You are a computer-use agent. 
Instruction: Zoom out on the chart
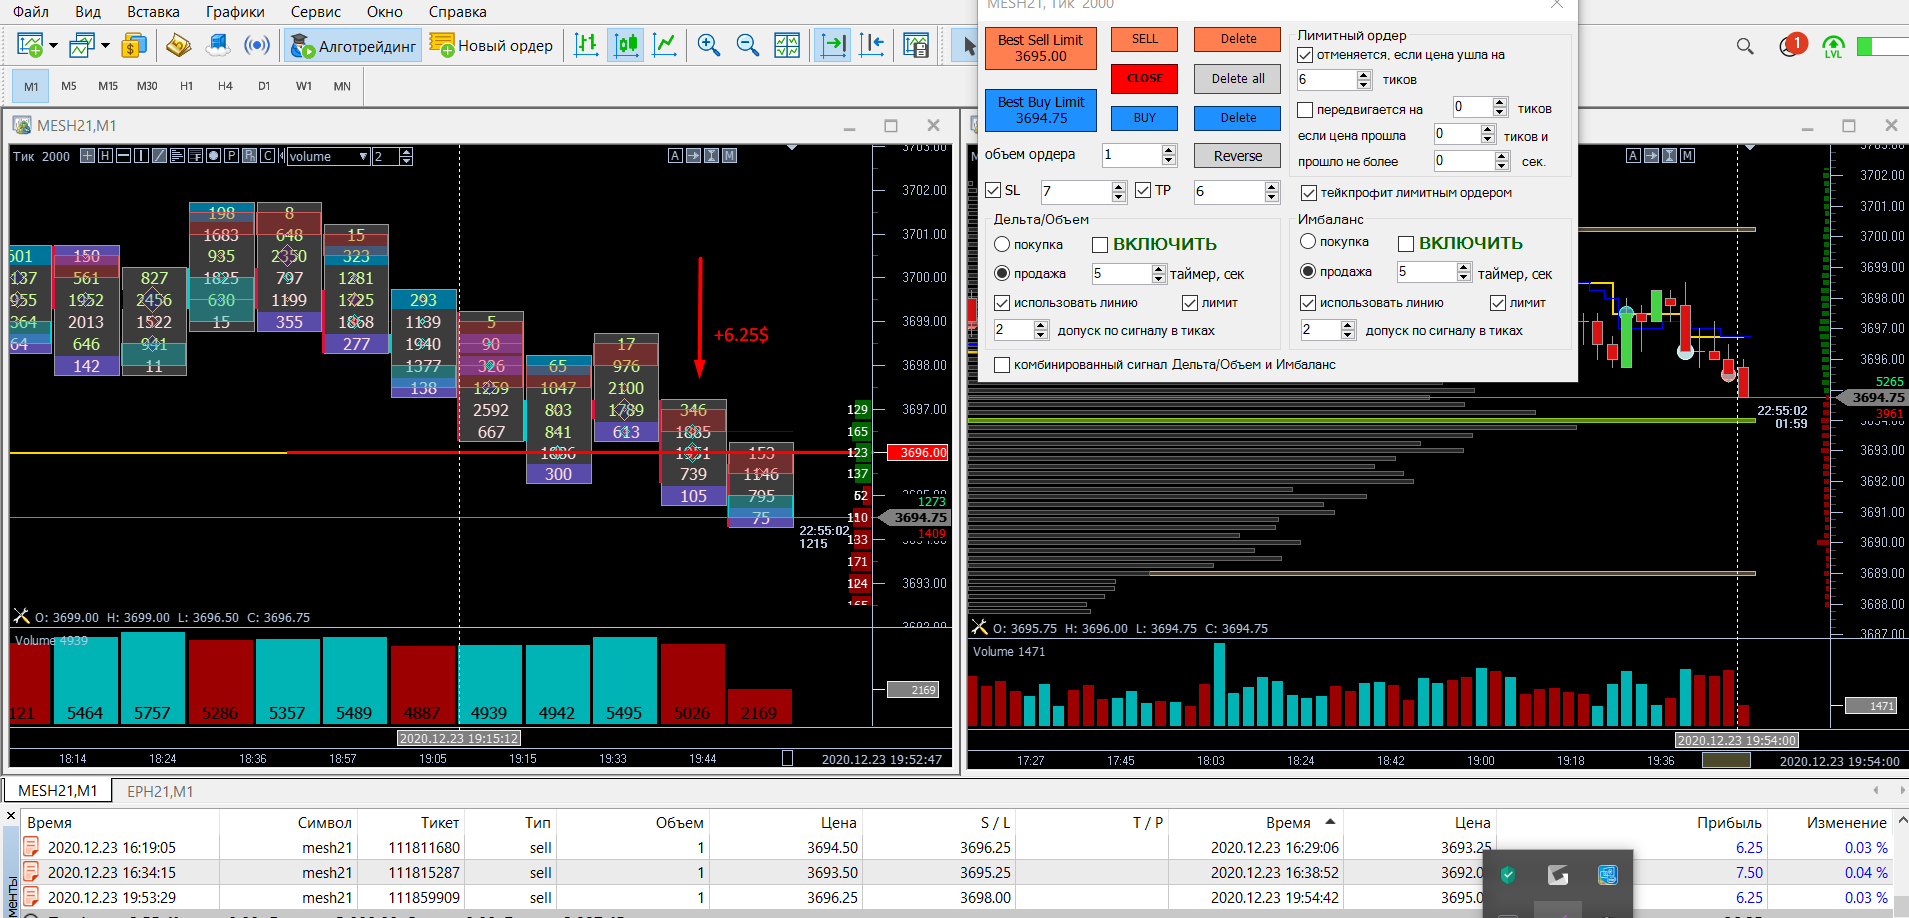click(x=747, y=45)
